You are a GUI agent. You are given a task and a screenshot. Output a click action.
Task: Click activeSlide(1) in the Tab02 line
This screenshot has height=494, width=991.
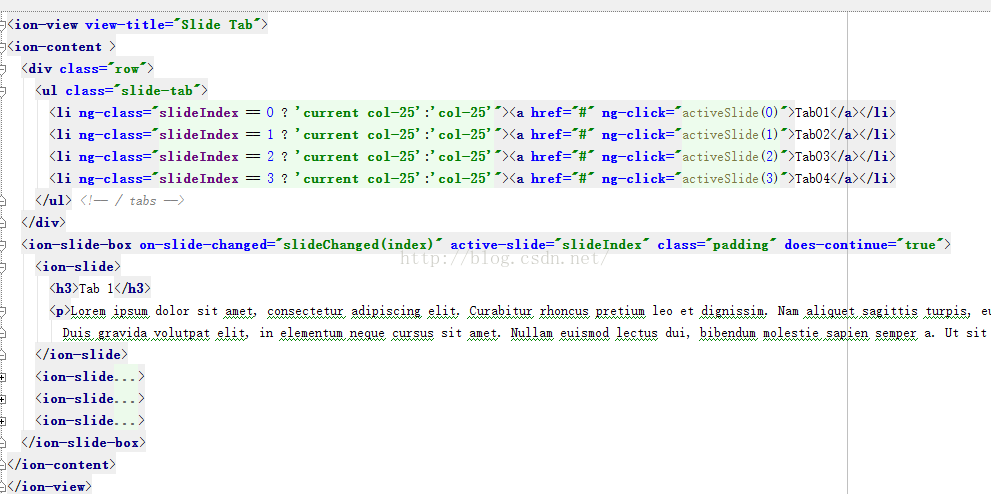731,135
